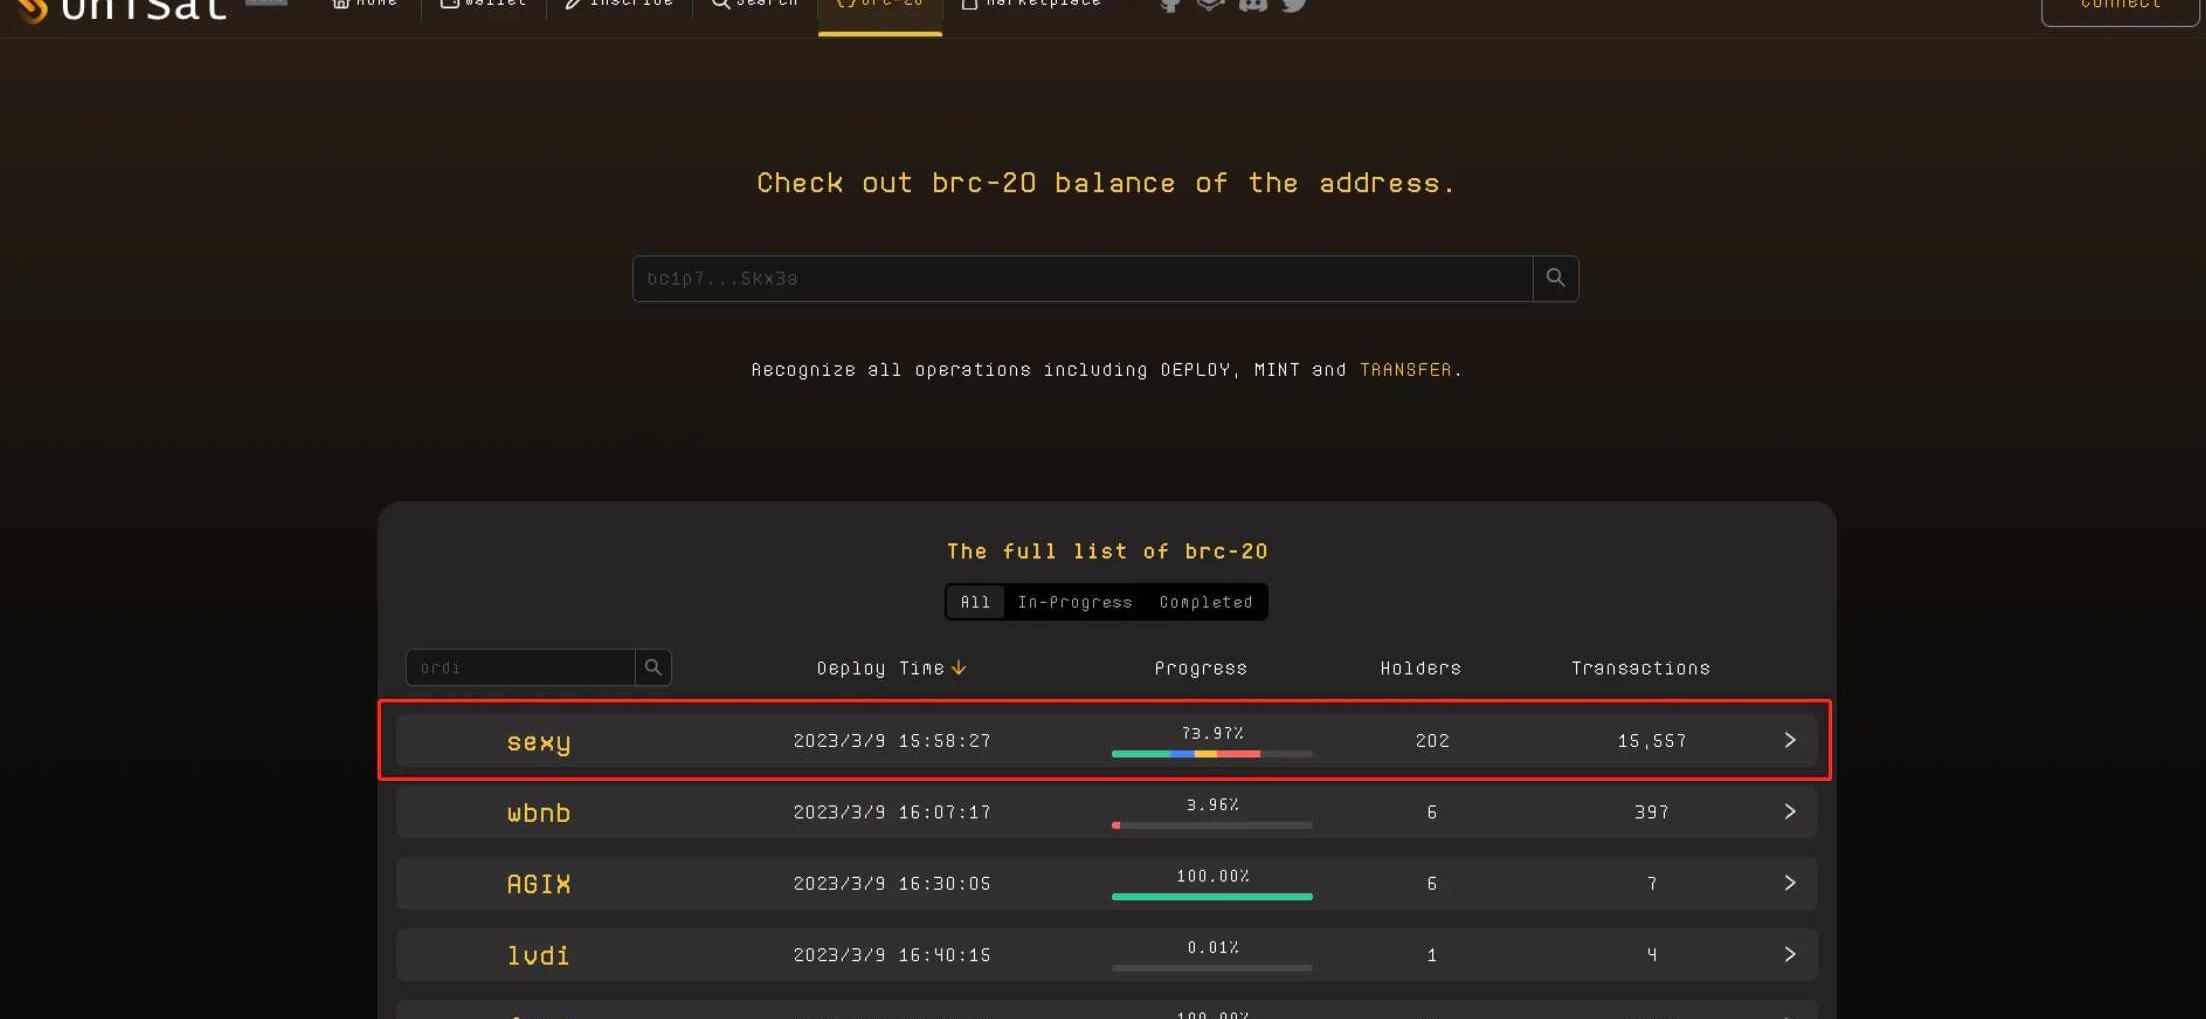Select the All filter option
The width and height of the screenshot is (2206, 1019).
975,602
